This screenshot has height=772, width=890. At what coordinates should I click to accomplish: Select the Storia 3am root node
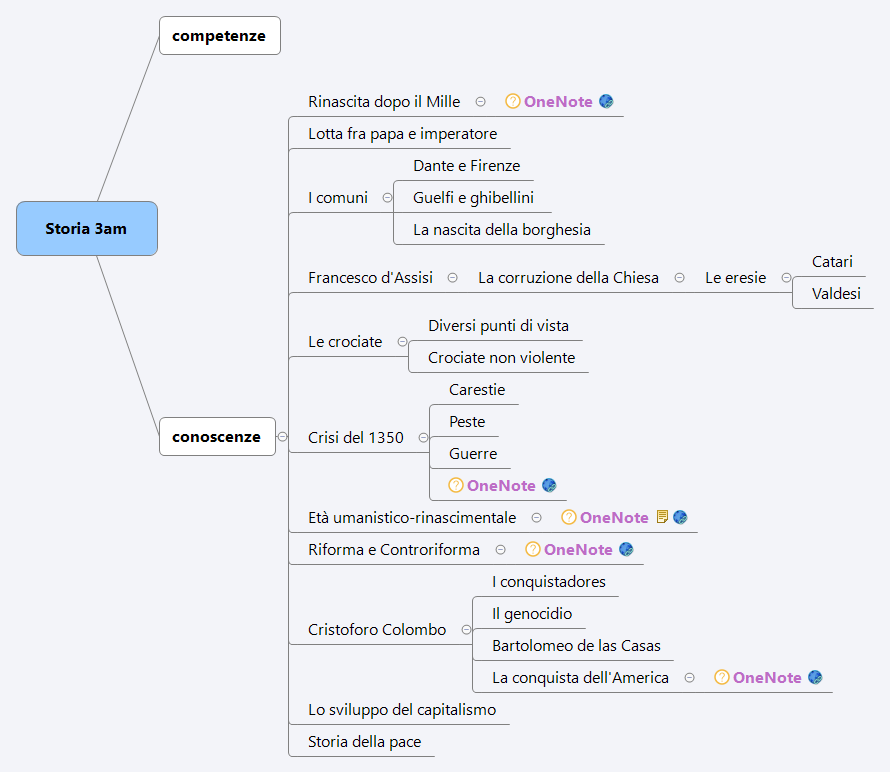[87, 228]
